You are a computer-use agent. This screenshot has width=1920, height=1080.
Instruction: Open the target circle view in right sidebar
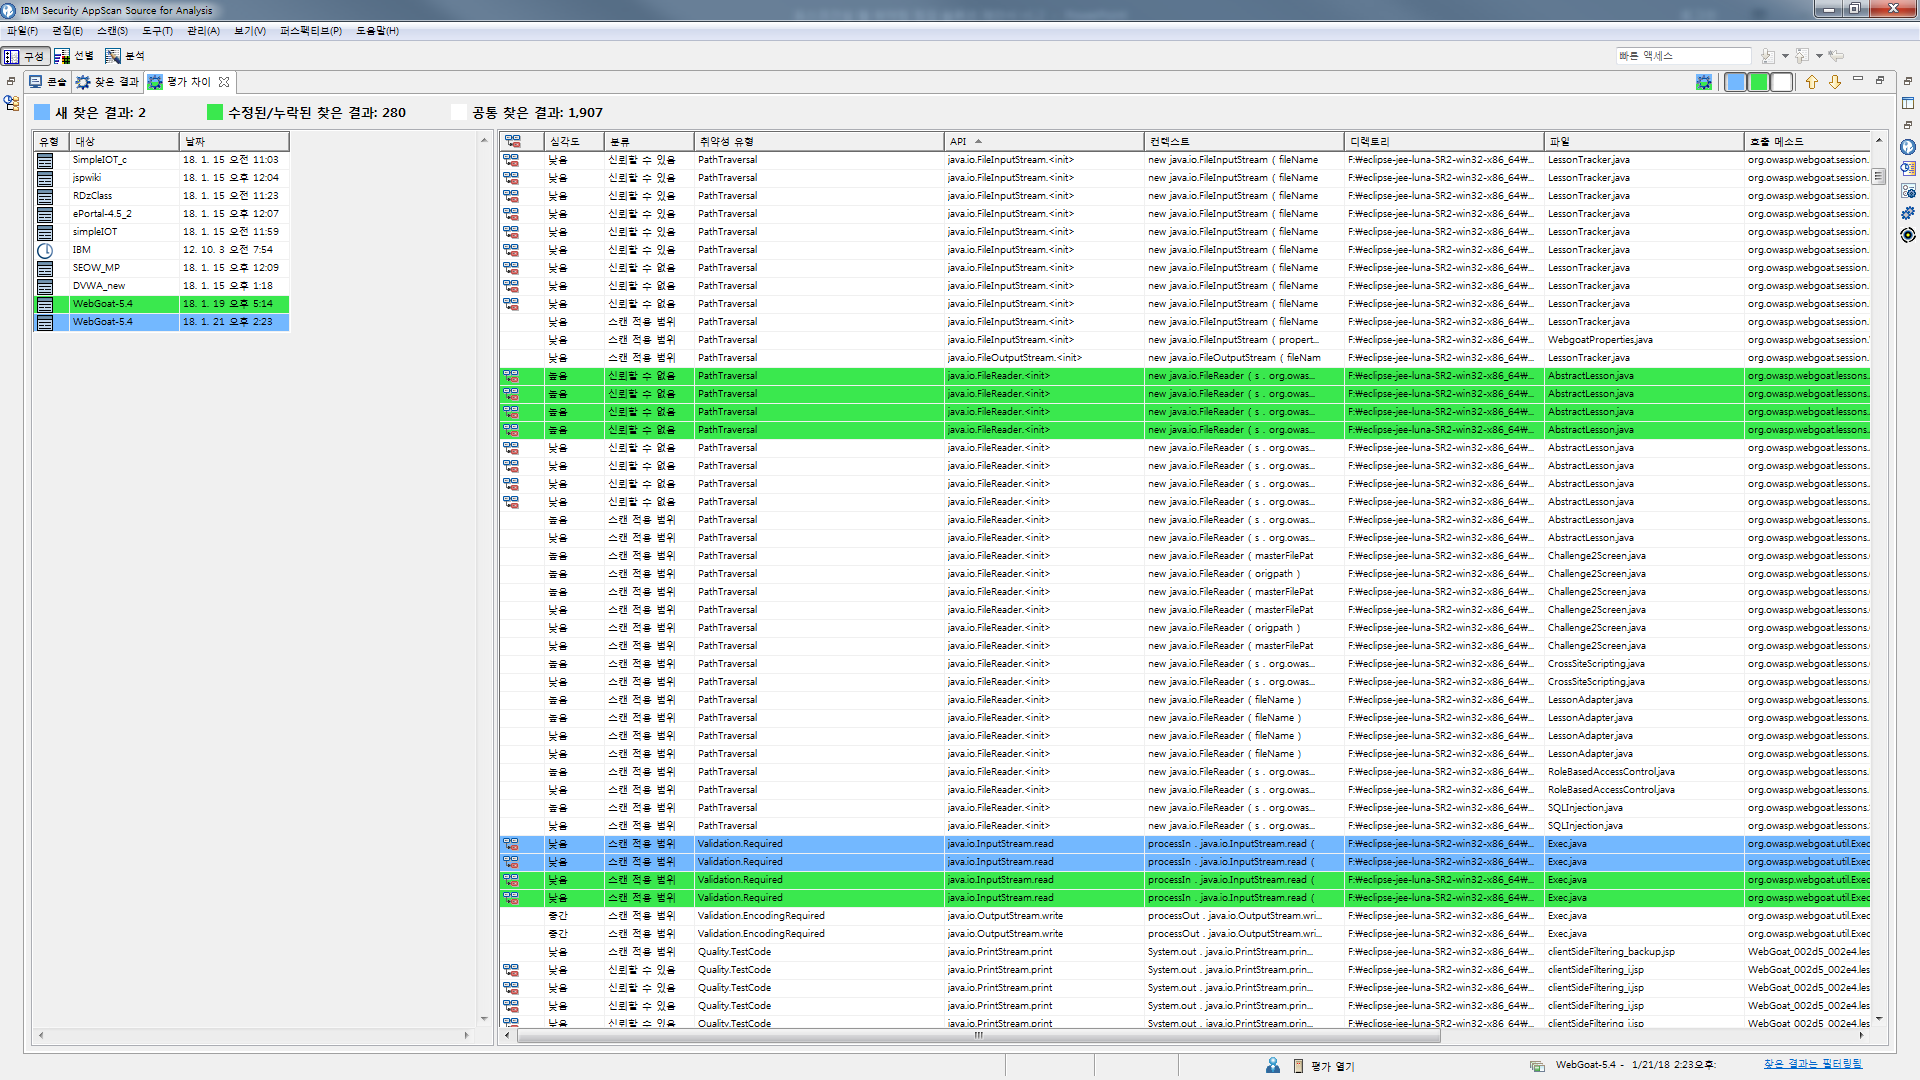point(1908,235)
